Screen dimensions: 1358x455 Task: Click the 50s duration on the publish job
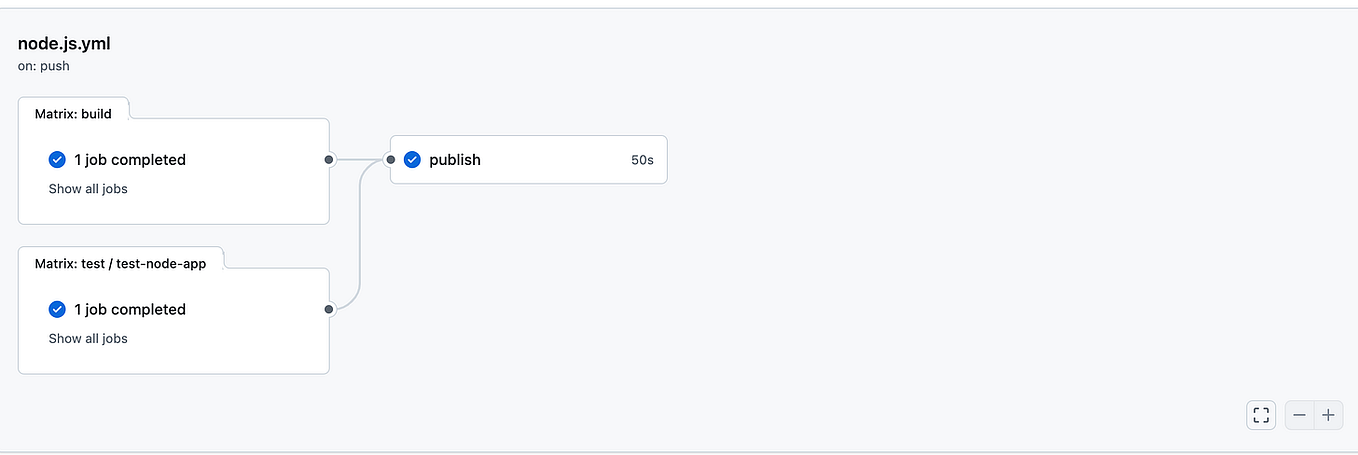(x=642, y=160)
